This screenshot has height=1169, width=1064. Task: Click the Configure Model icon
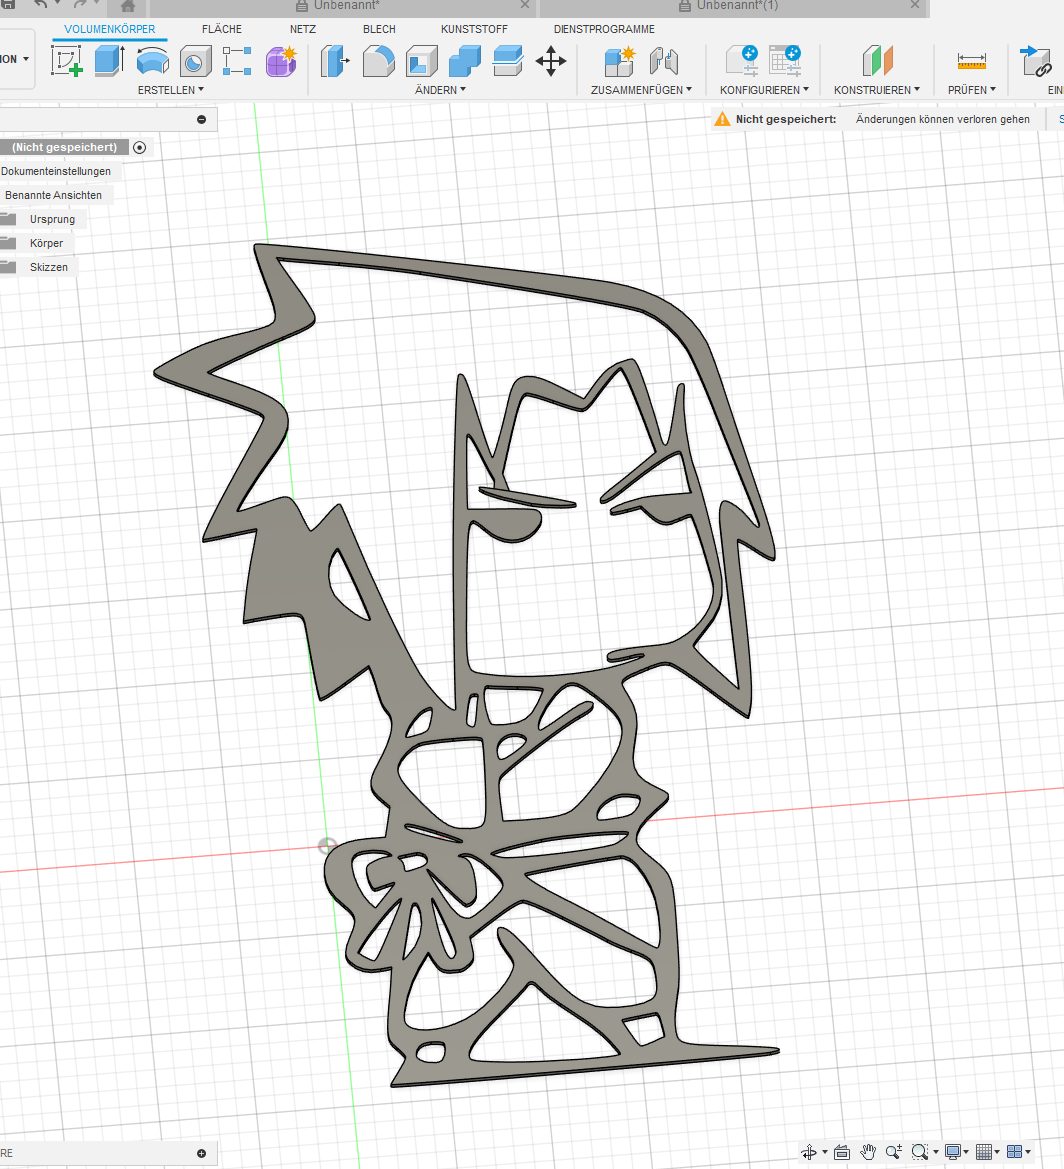pyautogui.click(x=742, y=60)
